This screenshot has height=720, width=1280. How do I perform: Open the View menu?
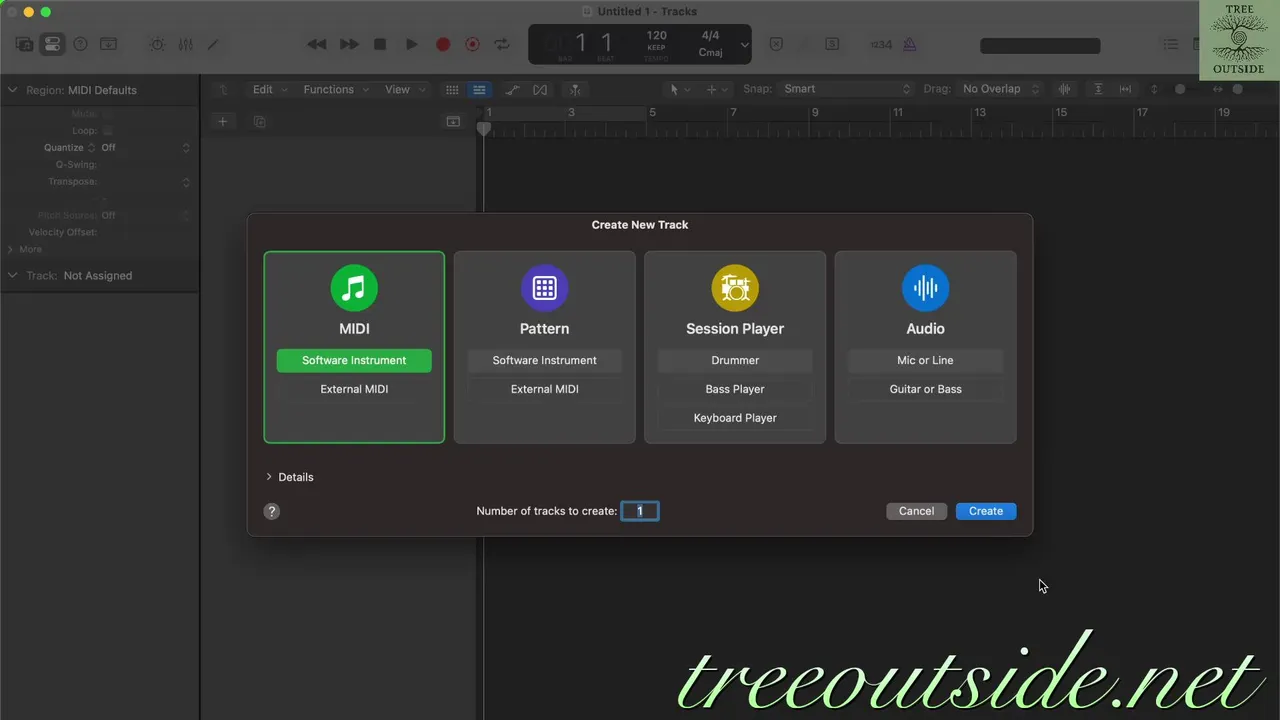tap(404, 89)
